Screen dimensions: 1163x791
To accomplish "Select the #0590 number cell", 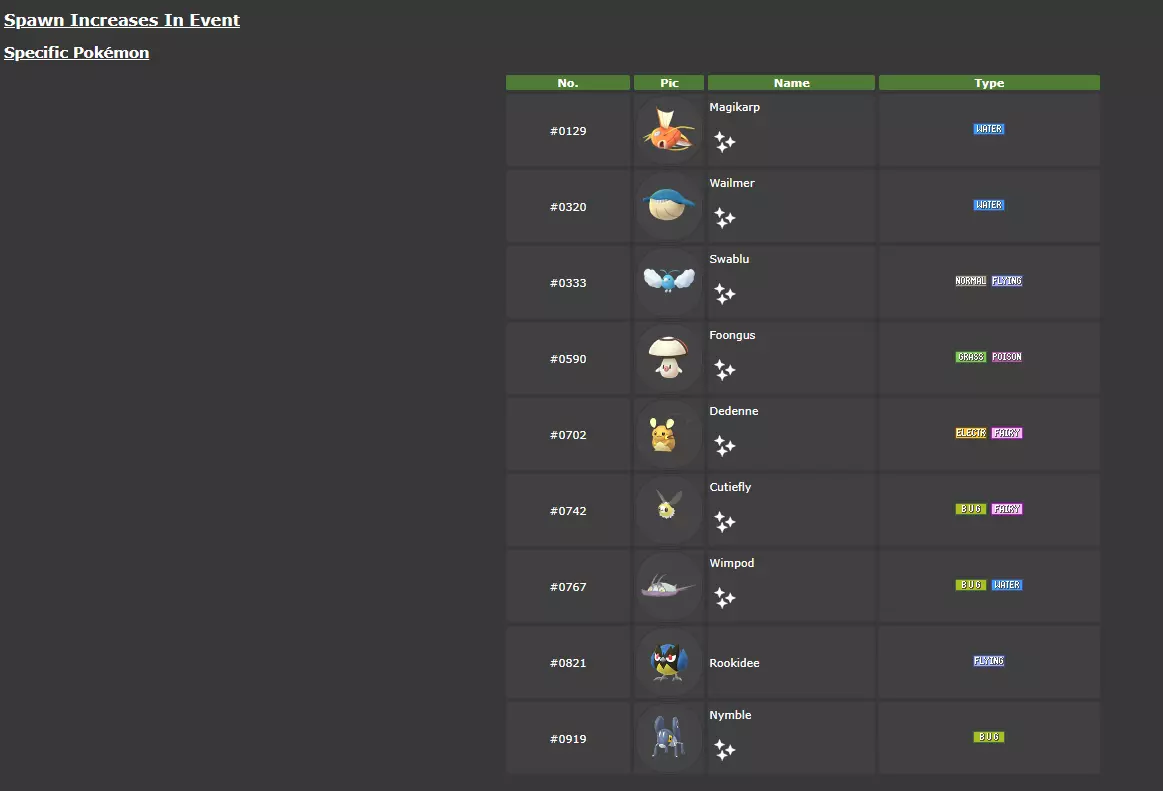I will [x=568, y=358].
